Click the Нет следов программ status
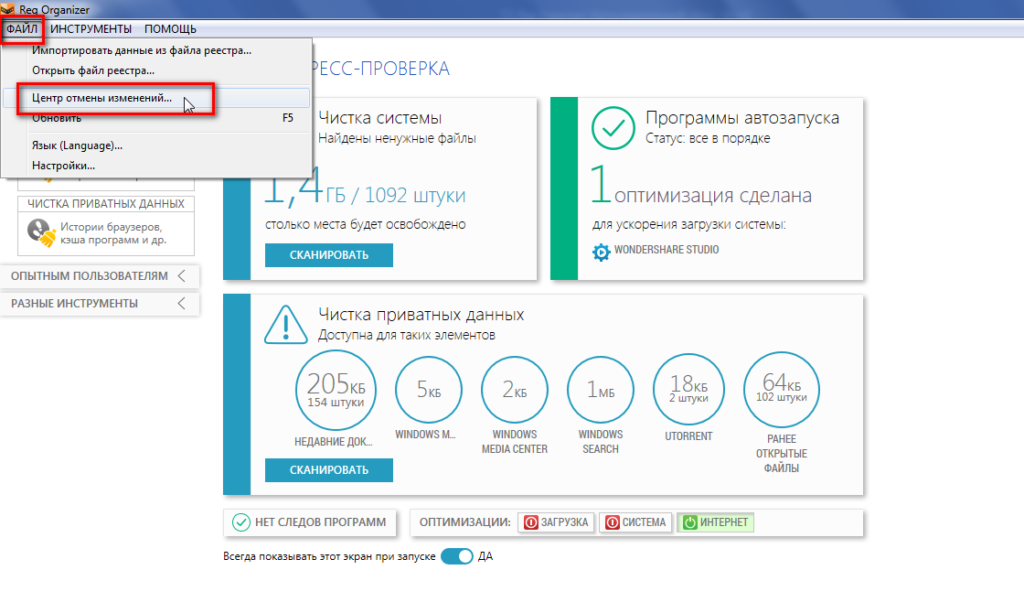Viewport: 1024px width, 613px height. 309,522
